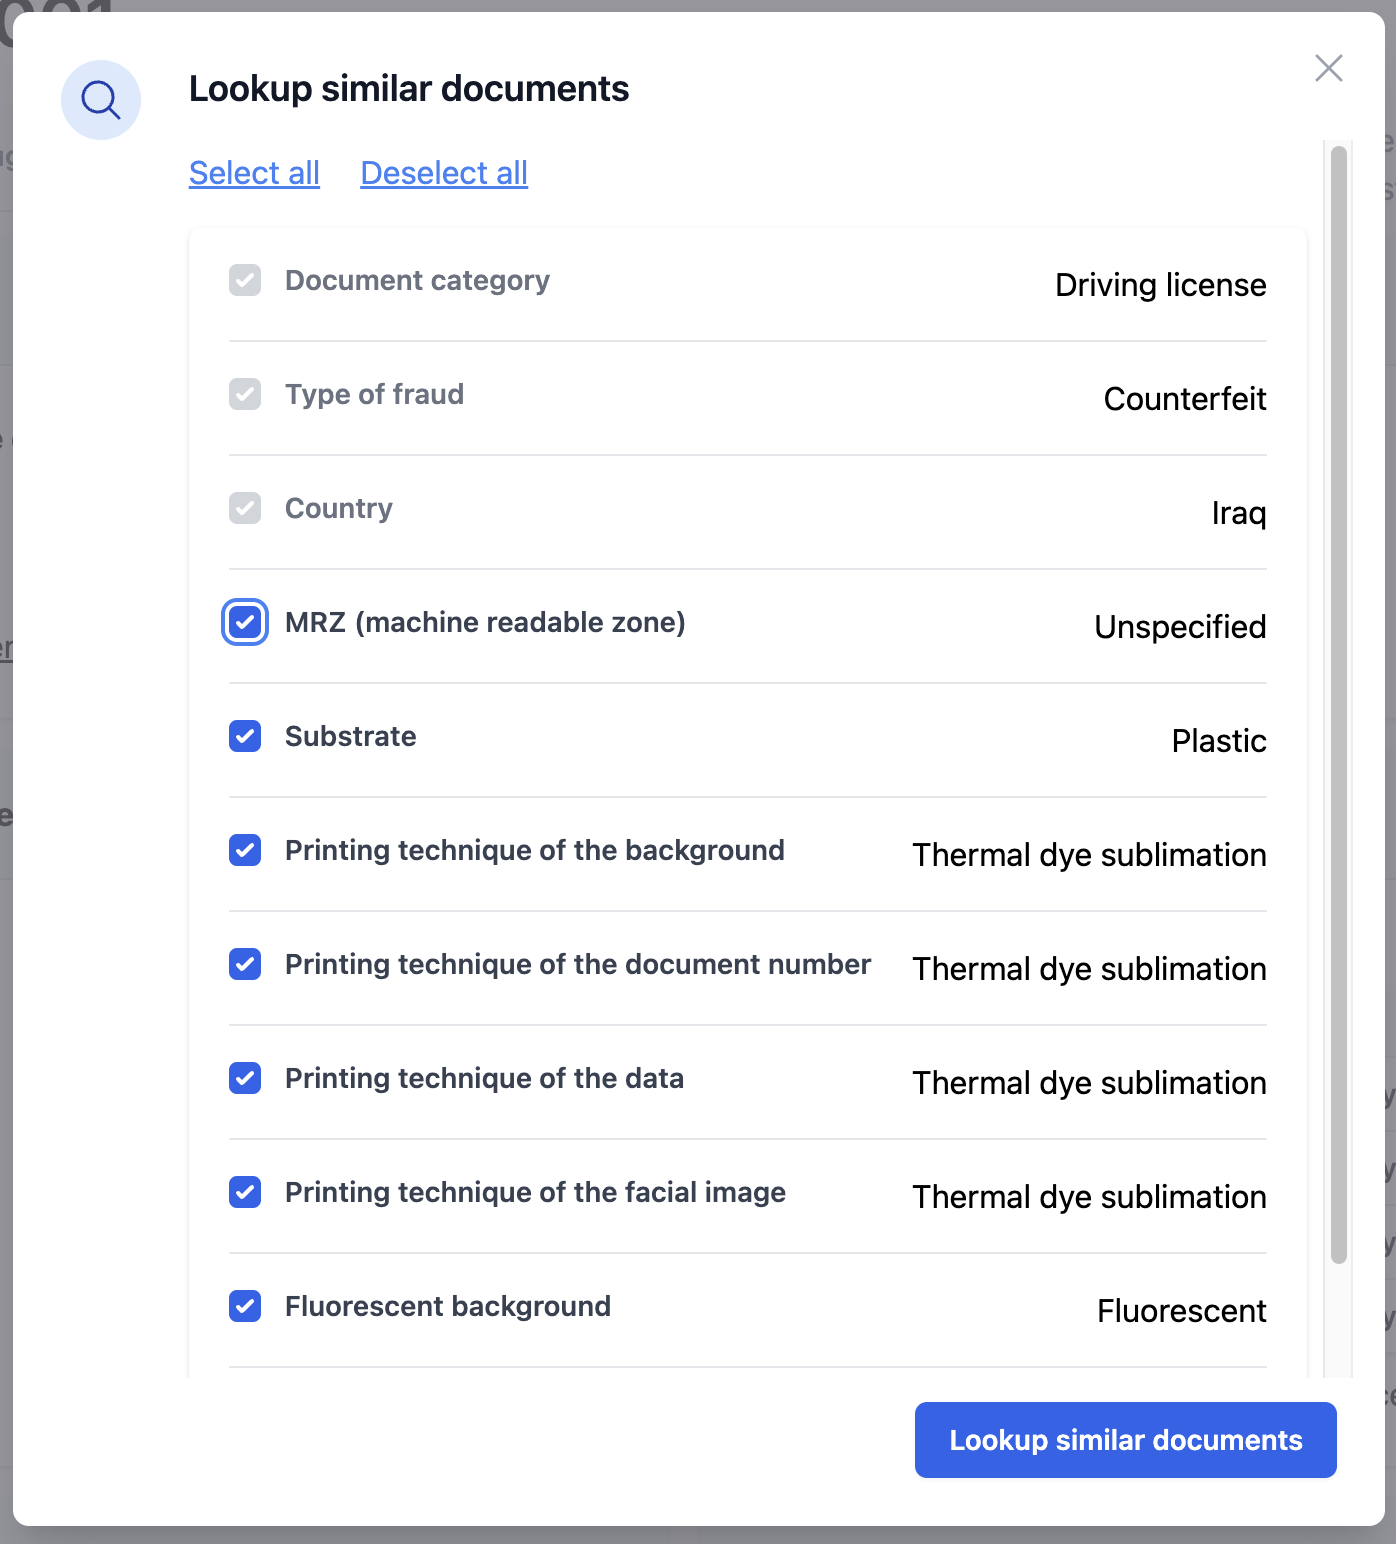Uncheck MRZ (machine readable zone) checkbox
This screenshot has width=1396, height=1544.
tap(245, 623)
